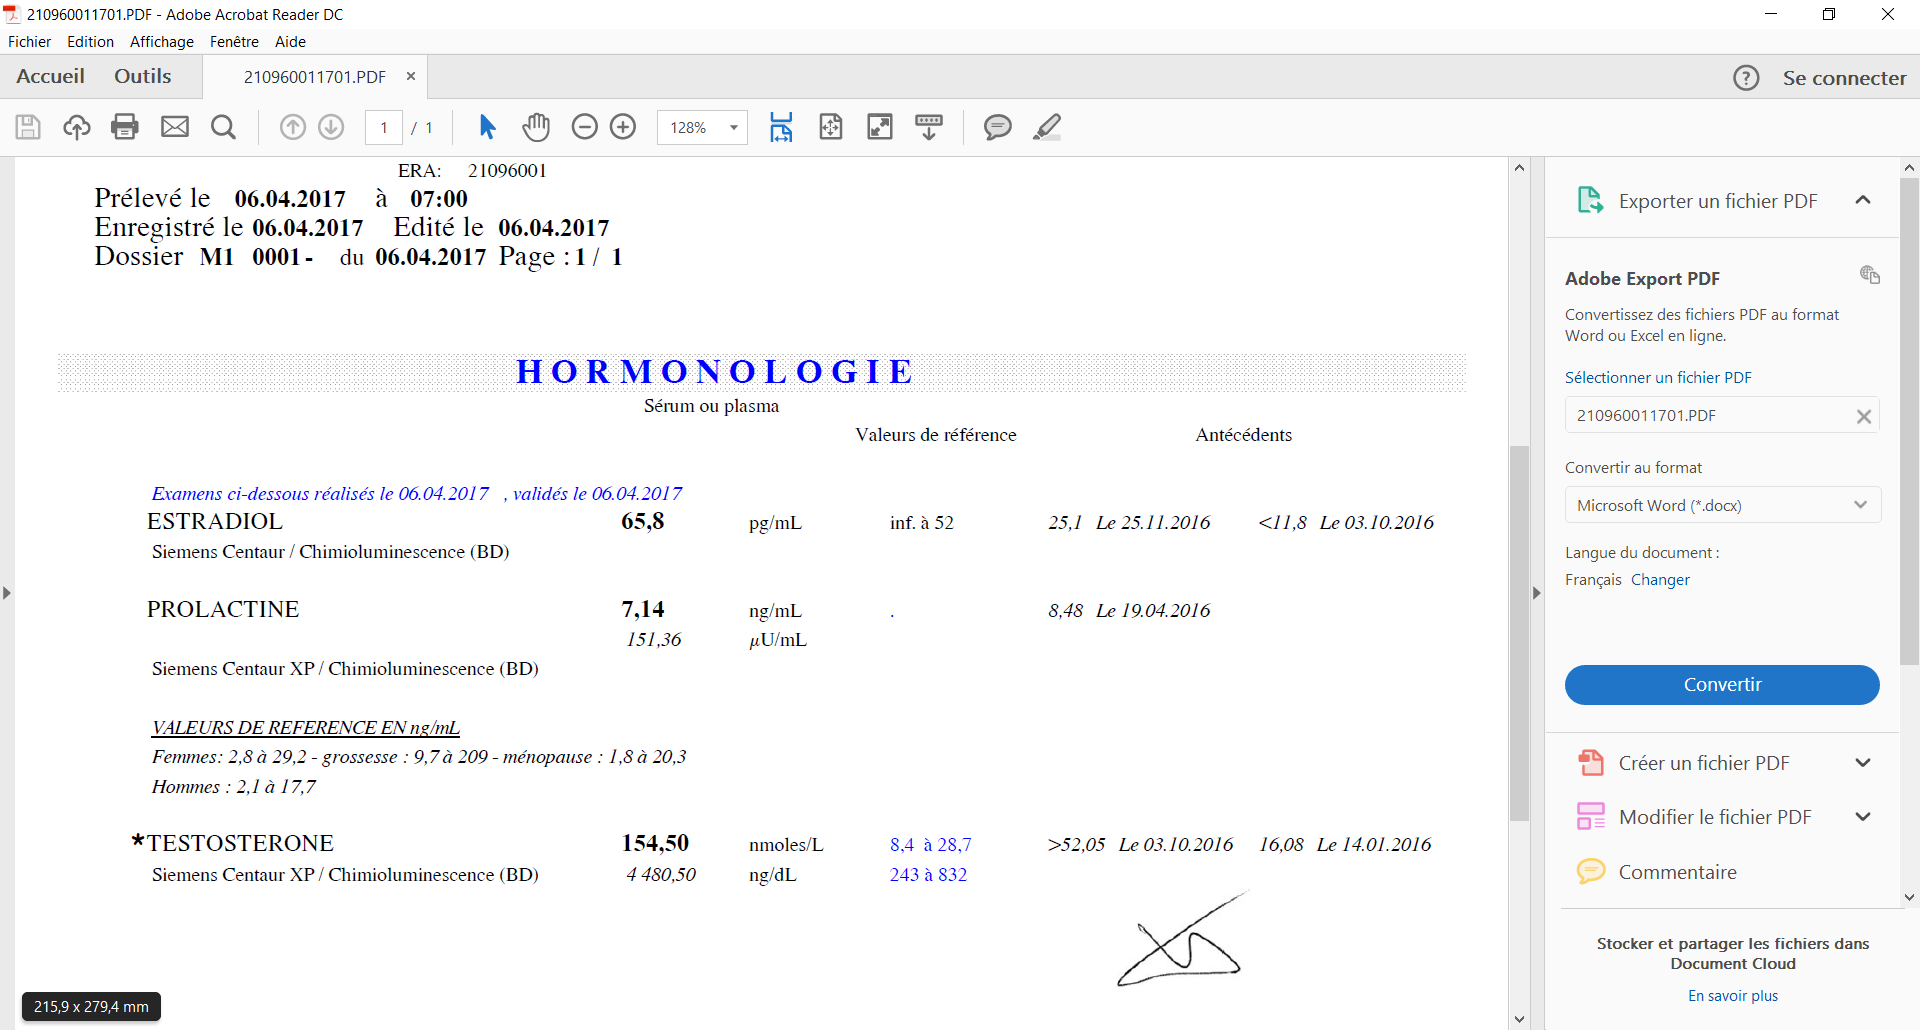Click the tools pane vertical scrollbar
Screen dimensions: 1920x1030
(1910, 421)
